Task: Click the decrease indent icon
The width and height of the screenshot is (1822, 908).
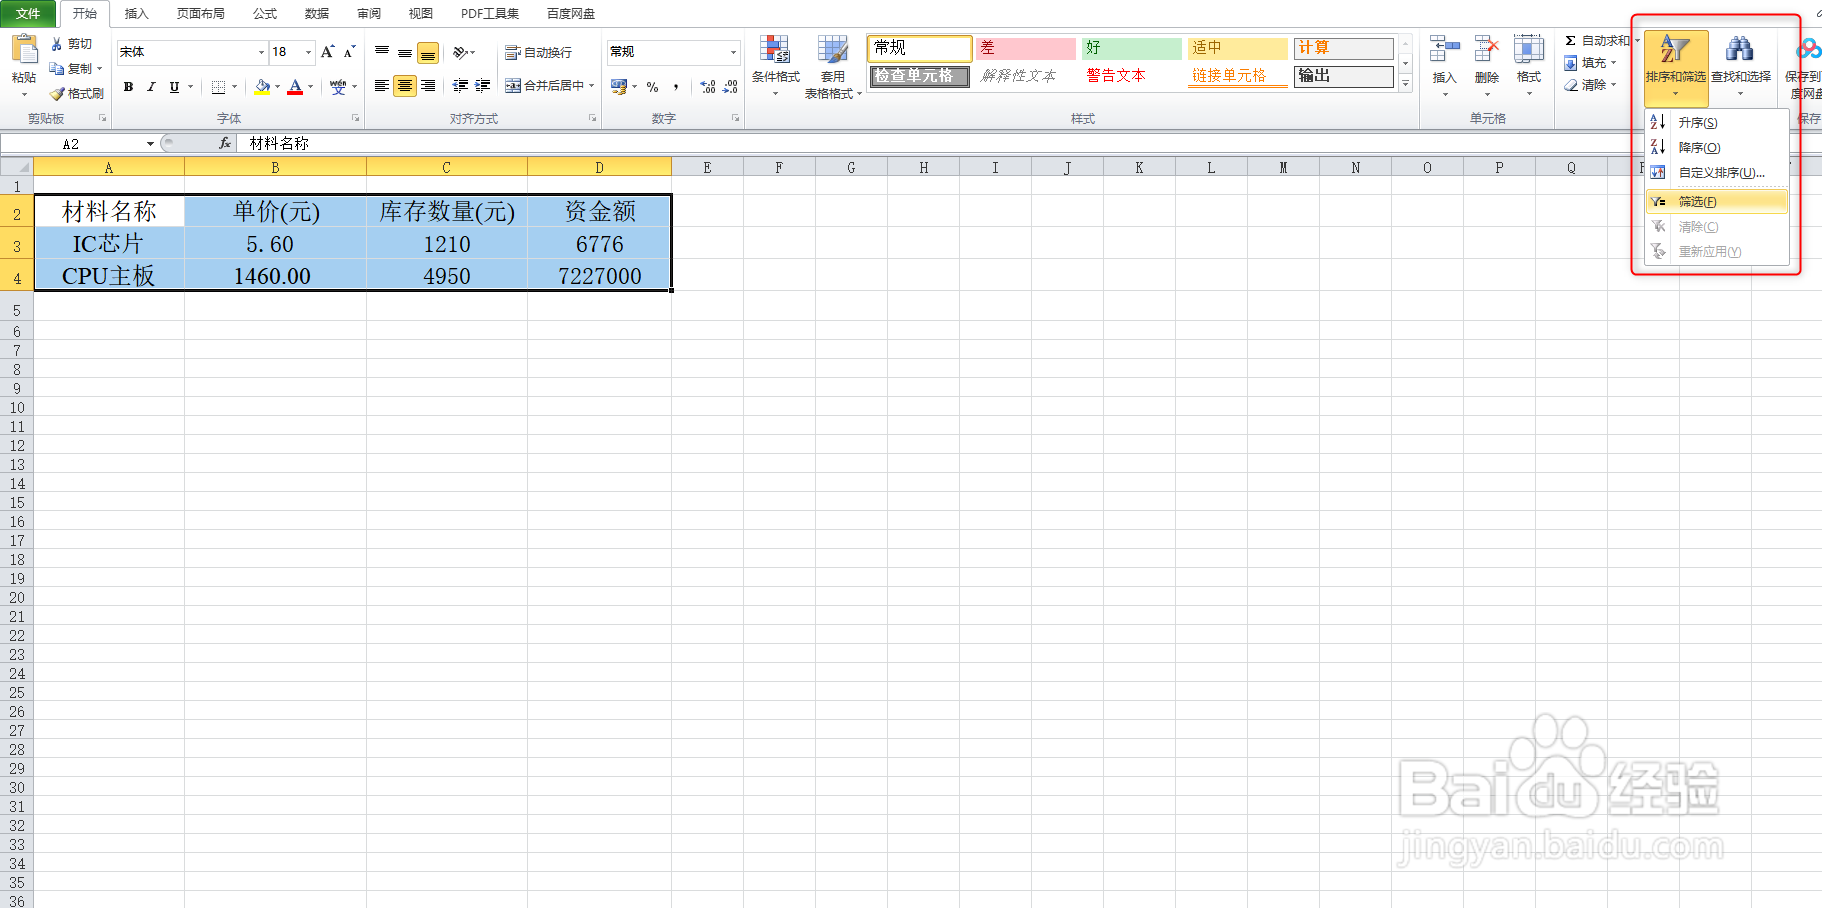Action: point(460,86)
